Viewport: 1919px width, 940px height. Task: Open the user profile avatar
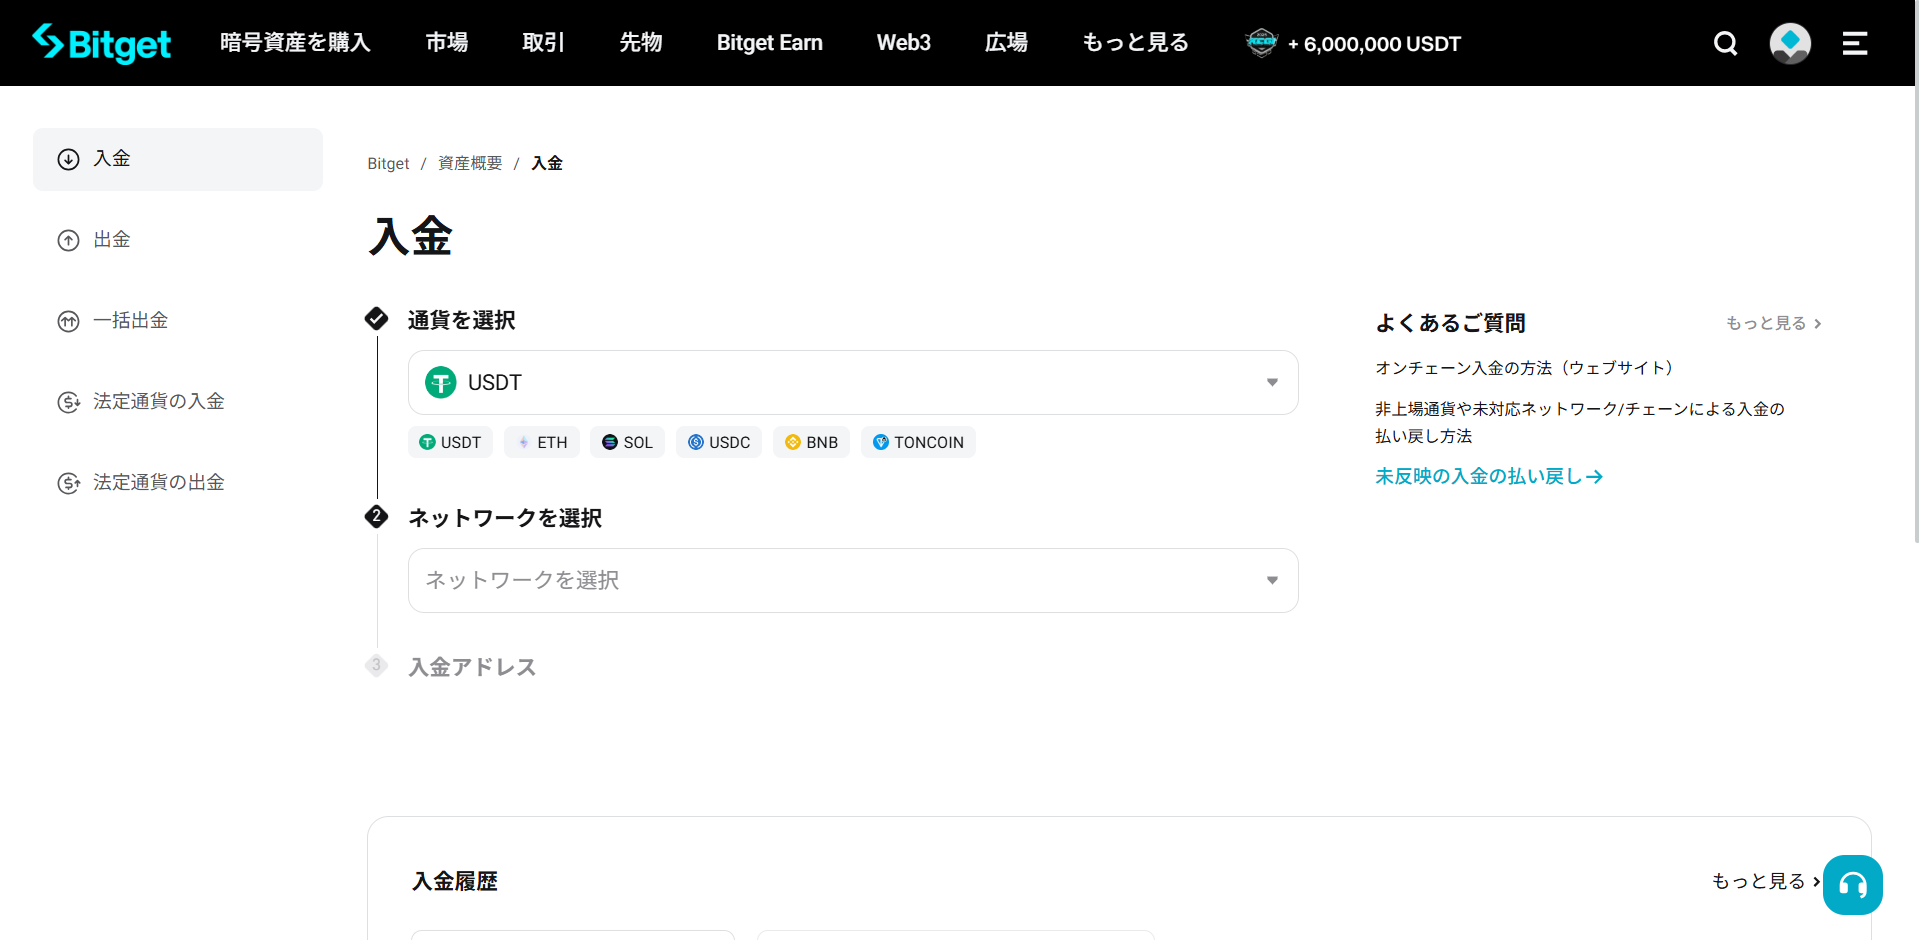[x=1789, y=43]
